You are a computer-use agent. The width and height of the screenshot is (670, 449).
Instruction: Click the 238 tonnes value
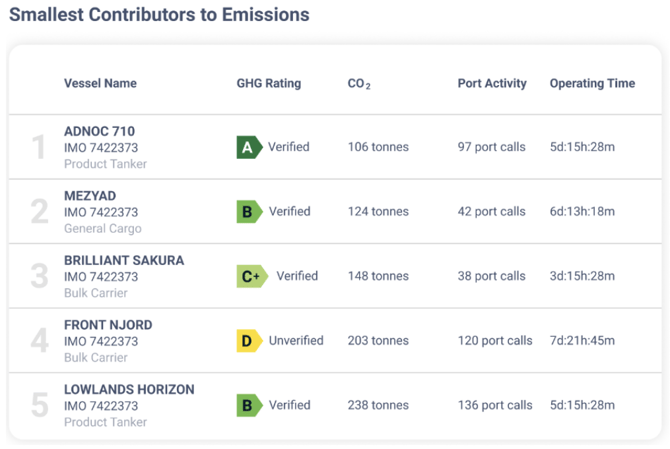378,405
